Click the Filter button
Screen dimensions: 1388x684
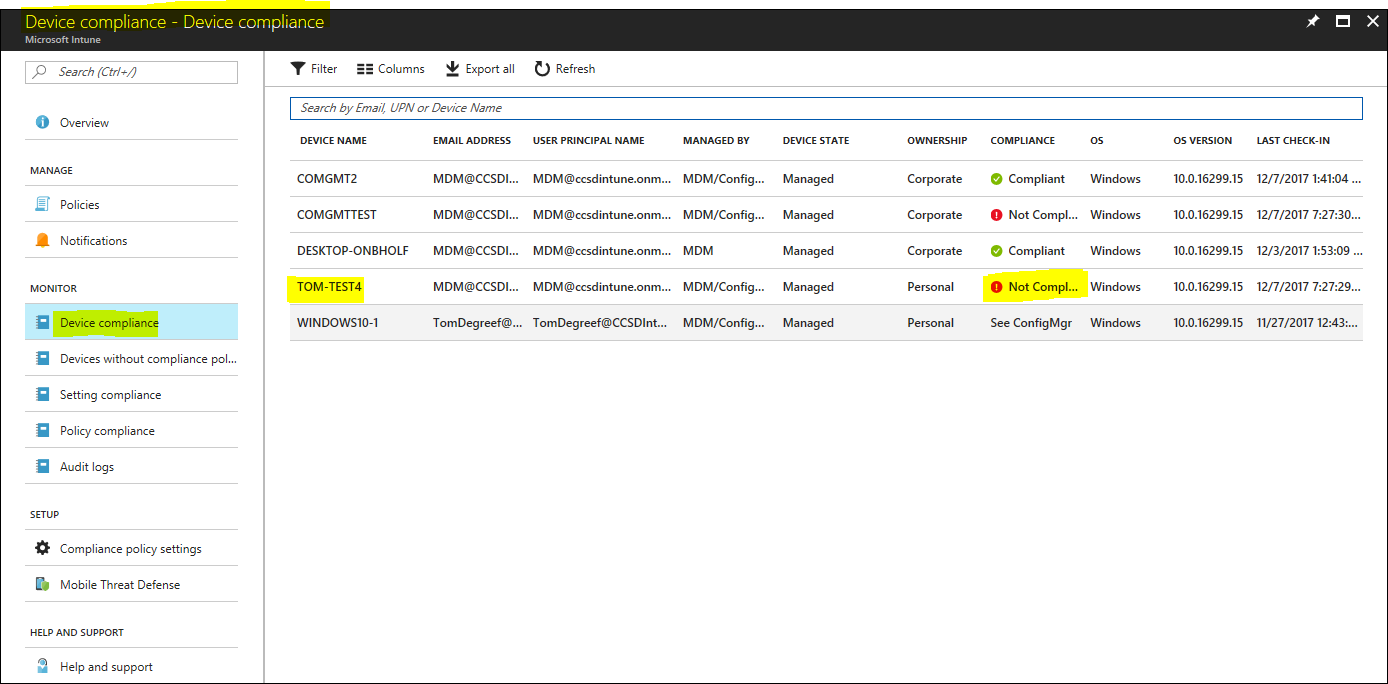[x=314, y=69]
